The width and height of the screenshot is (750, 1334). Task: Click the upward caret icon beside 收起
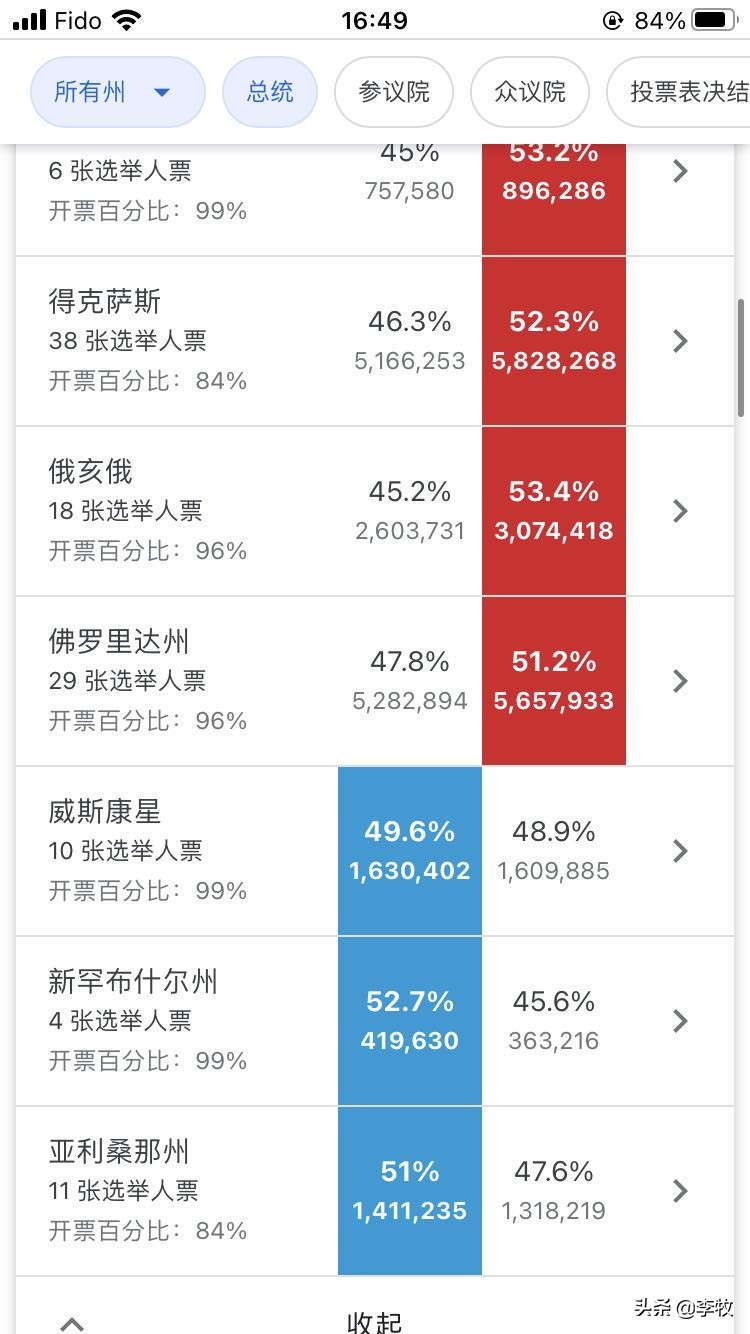click(71, 1322)
